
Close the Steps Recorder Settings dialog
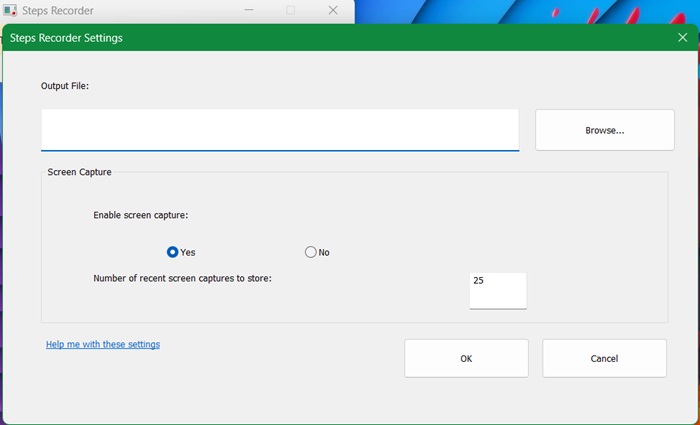point(682,38)
